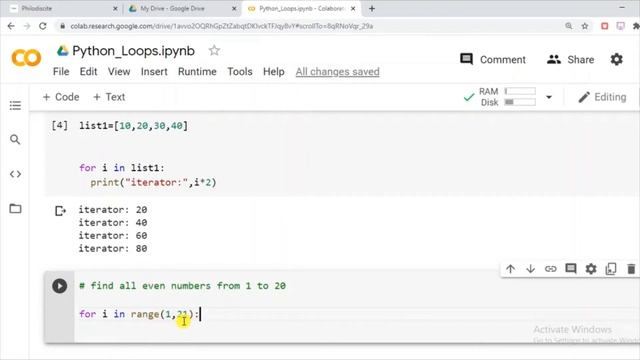
Task: Close the My Drive browser tab
Action: coord(234,8)
